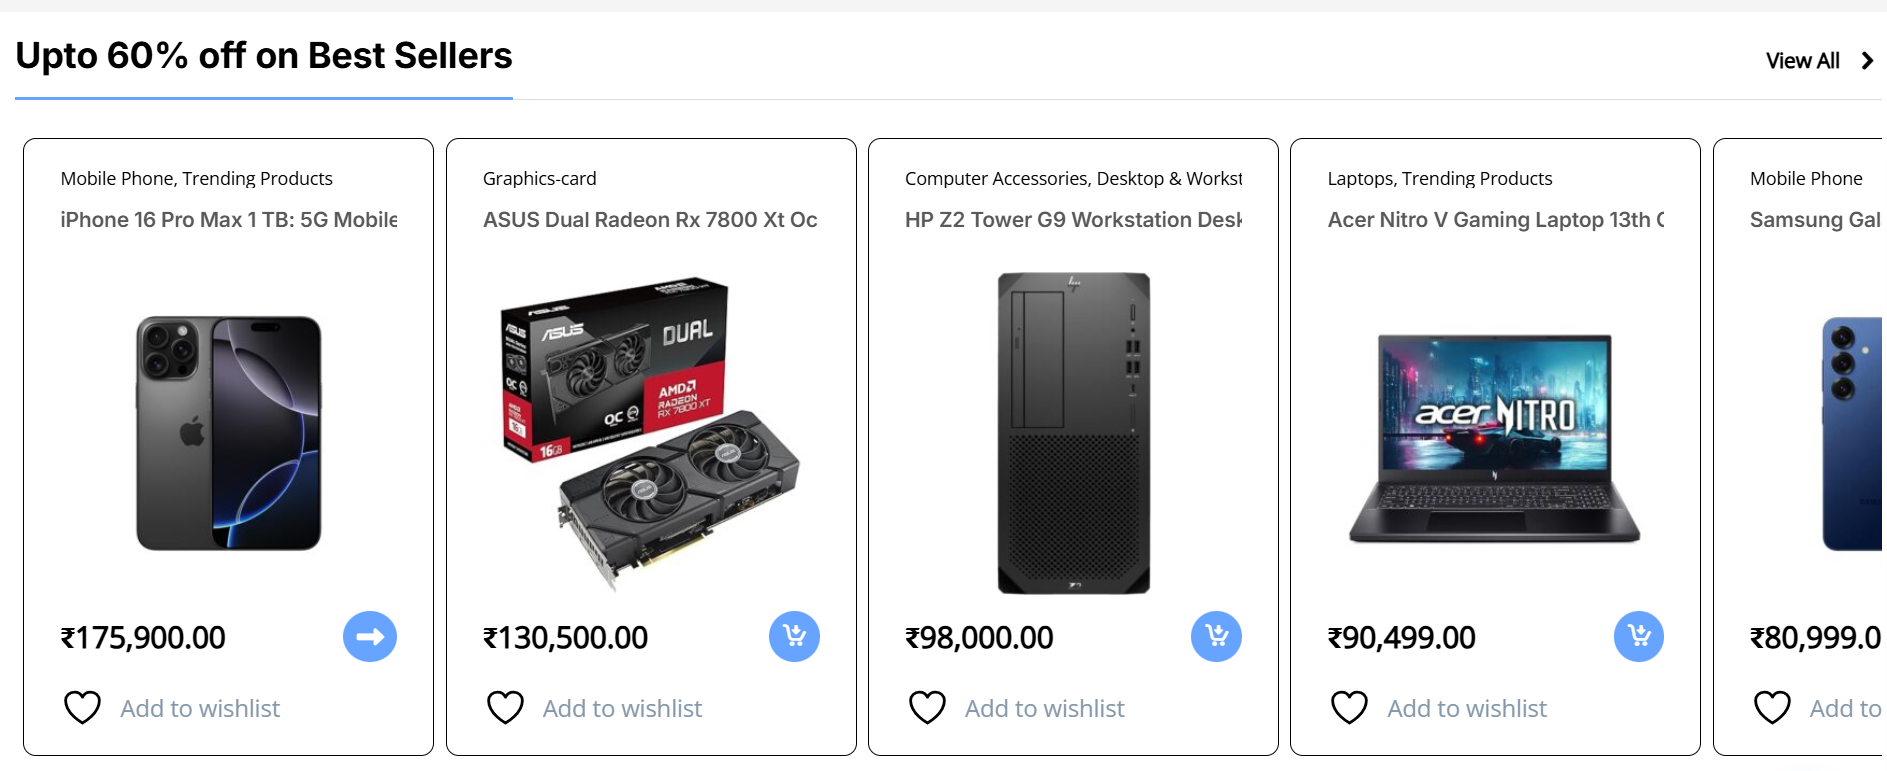Add ASUS Radeon graphics card to cart

[x=794, y=637]
